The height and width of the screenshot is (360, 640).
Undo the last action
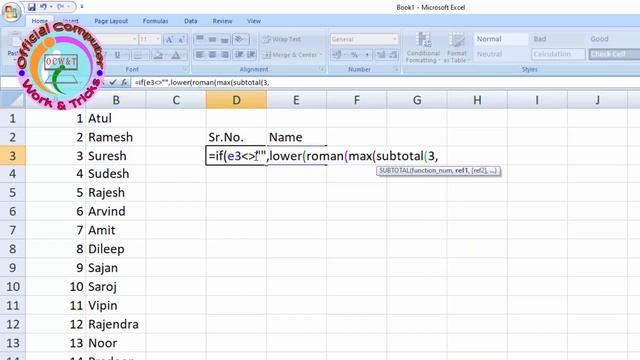(43, 7)
